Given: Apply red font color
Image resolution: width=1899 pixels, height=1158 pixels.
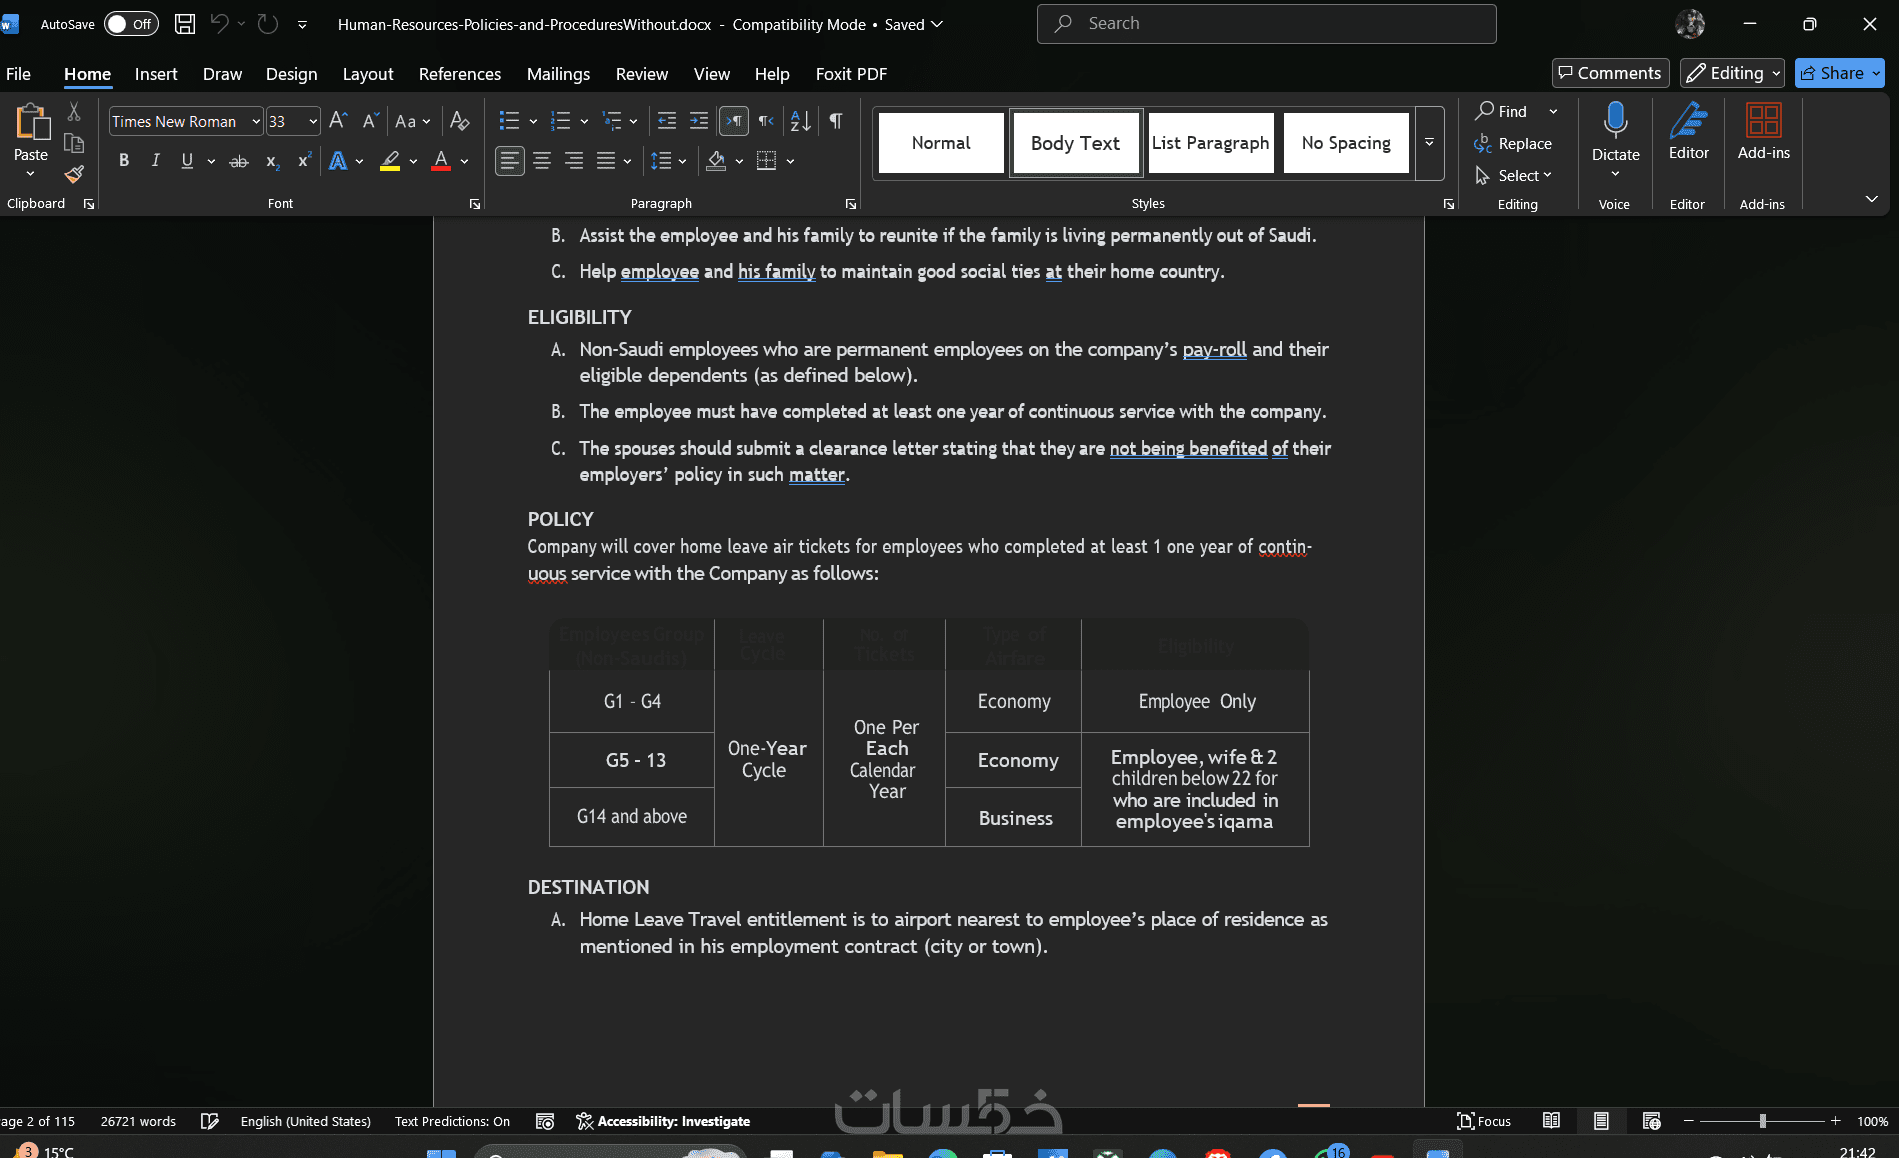Looking at the screenshot, I should pos(441,161).
